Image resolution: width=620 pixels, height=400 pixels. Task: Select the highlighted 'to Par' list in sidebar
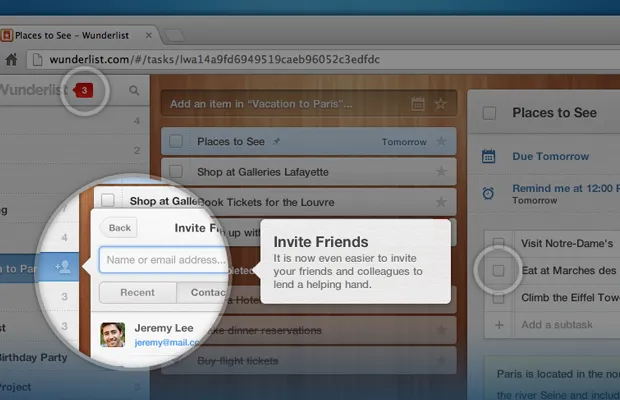pos(40,268)
